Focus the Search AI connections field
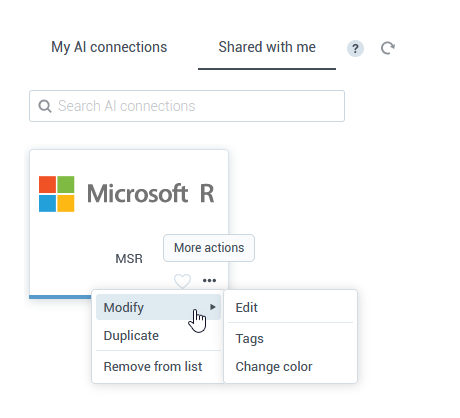Screen dimensions: 460x418 point(187,106)
